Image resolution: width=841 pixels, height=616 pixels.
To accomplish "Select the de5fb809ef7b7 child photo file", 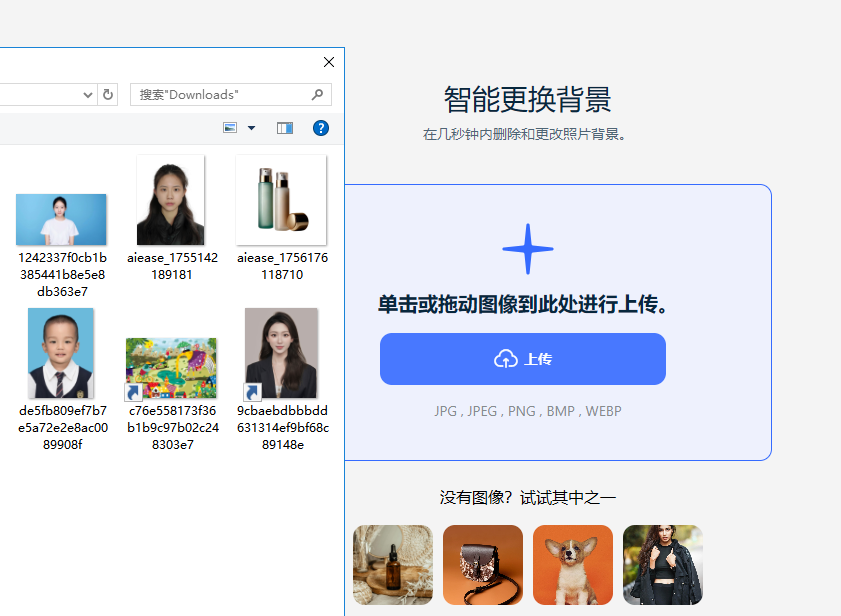I will coord(61,354).
